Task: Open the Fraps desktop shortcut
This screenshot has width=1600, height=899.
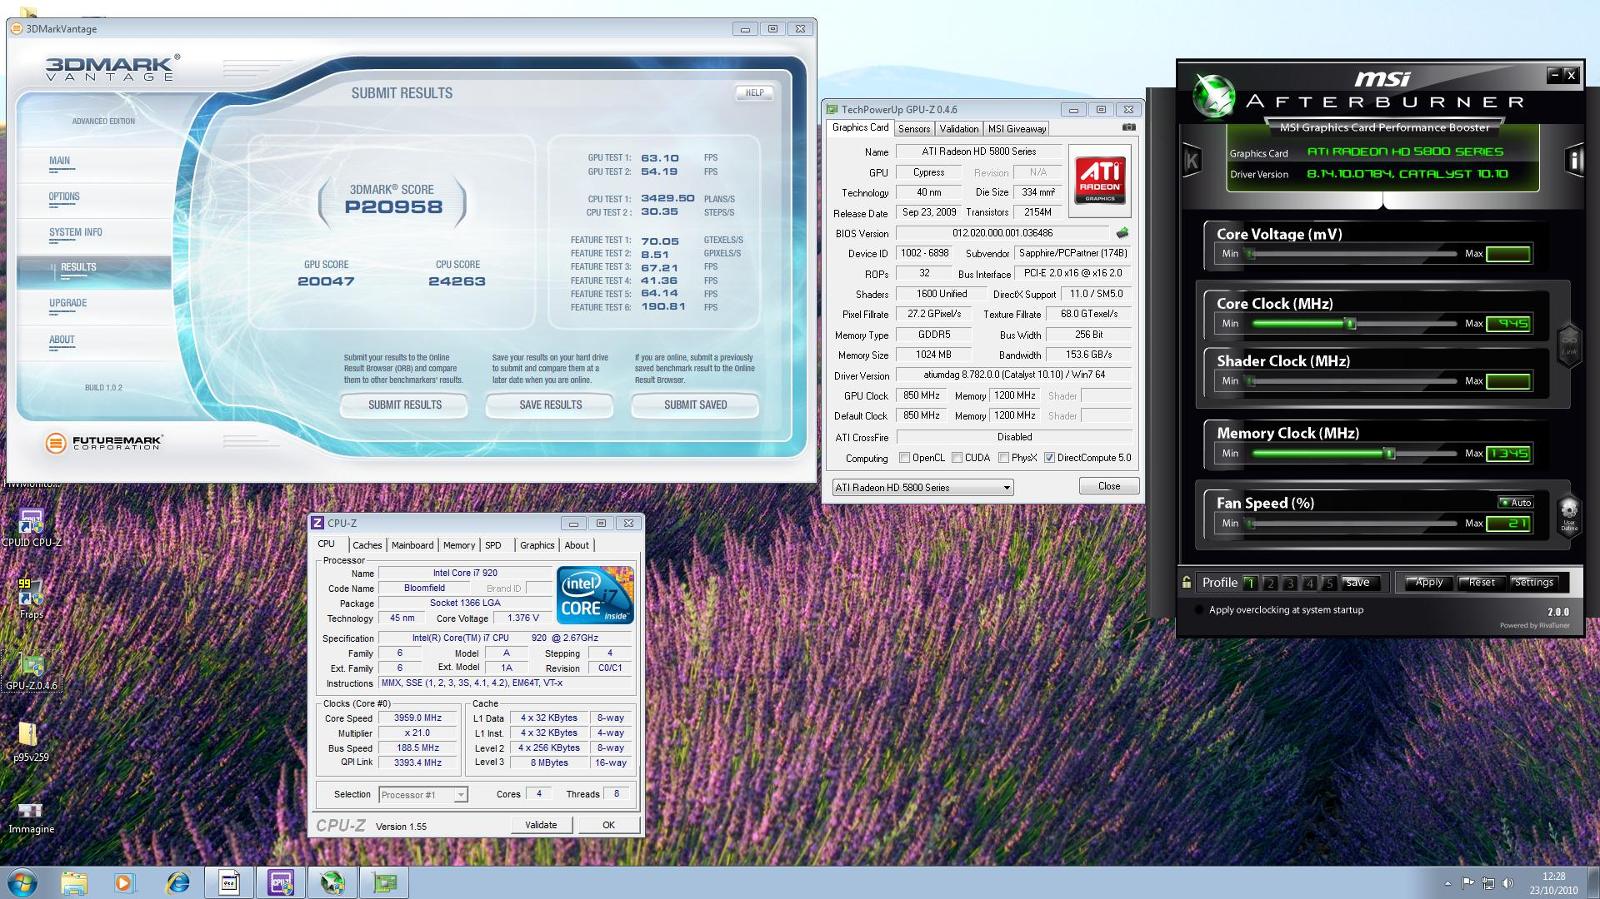Action: tap(31, 598)
